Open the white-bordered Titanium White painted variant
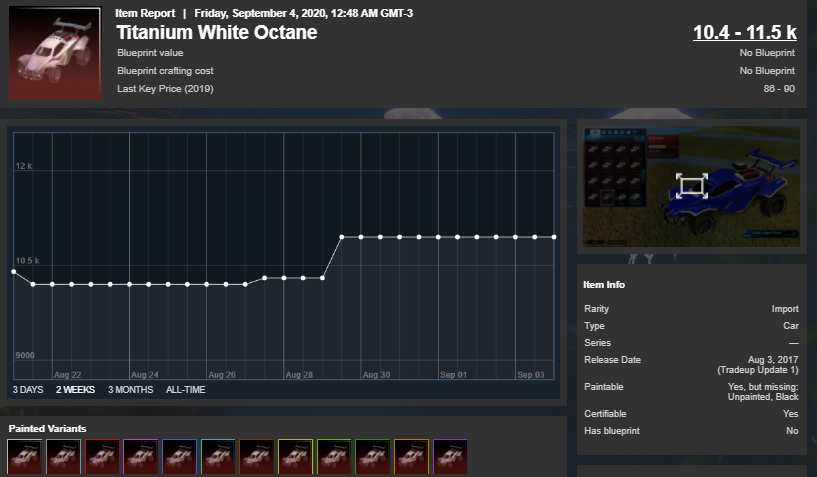Viewport: 817px width, 477px height. click(x=25, y=457)
